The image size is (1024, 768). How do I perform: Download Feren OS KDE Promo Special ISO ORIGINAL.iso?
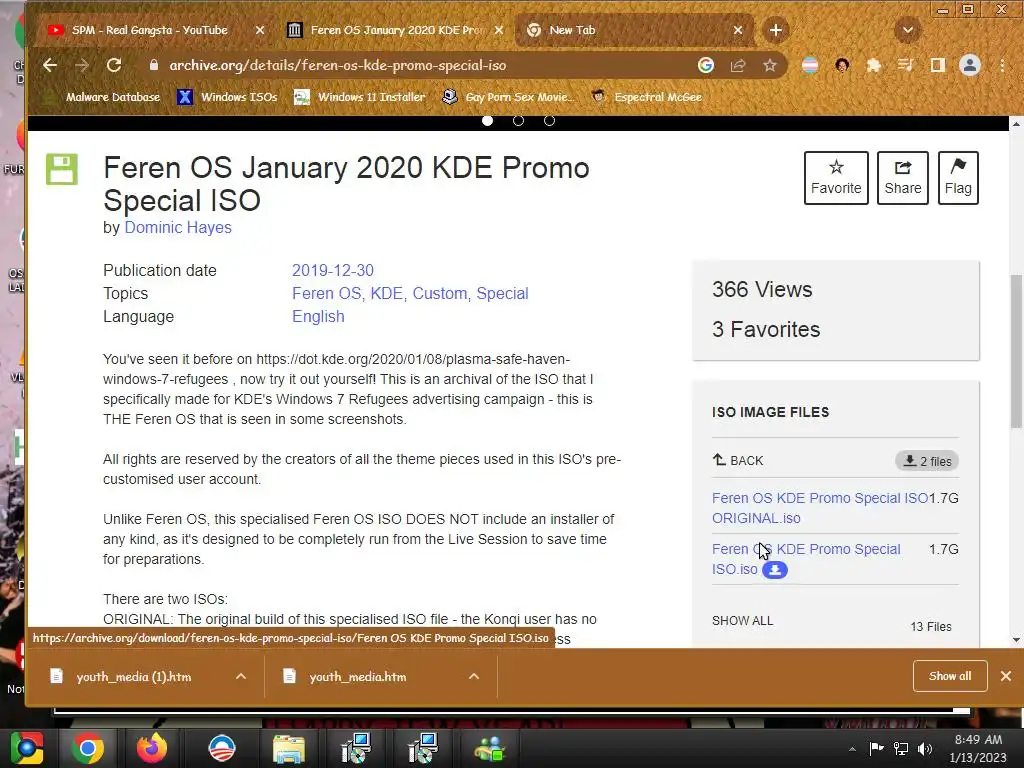[x=820, y=508]
